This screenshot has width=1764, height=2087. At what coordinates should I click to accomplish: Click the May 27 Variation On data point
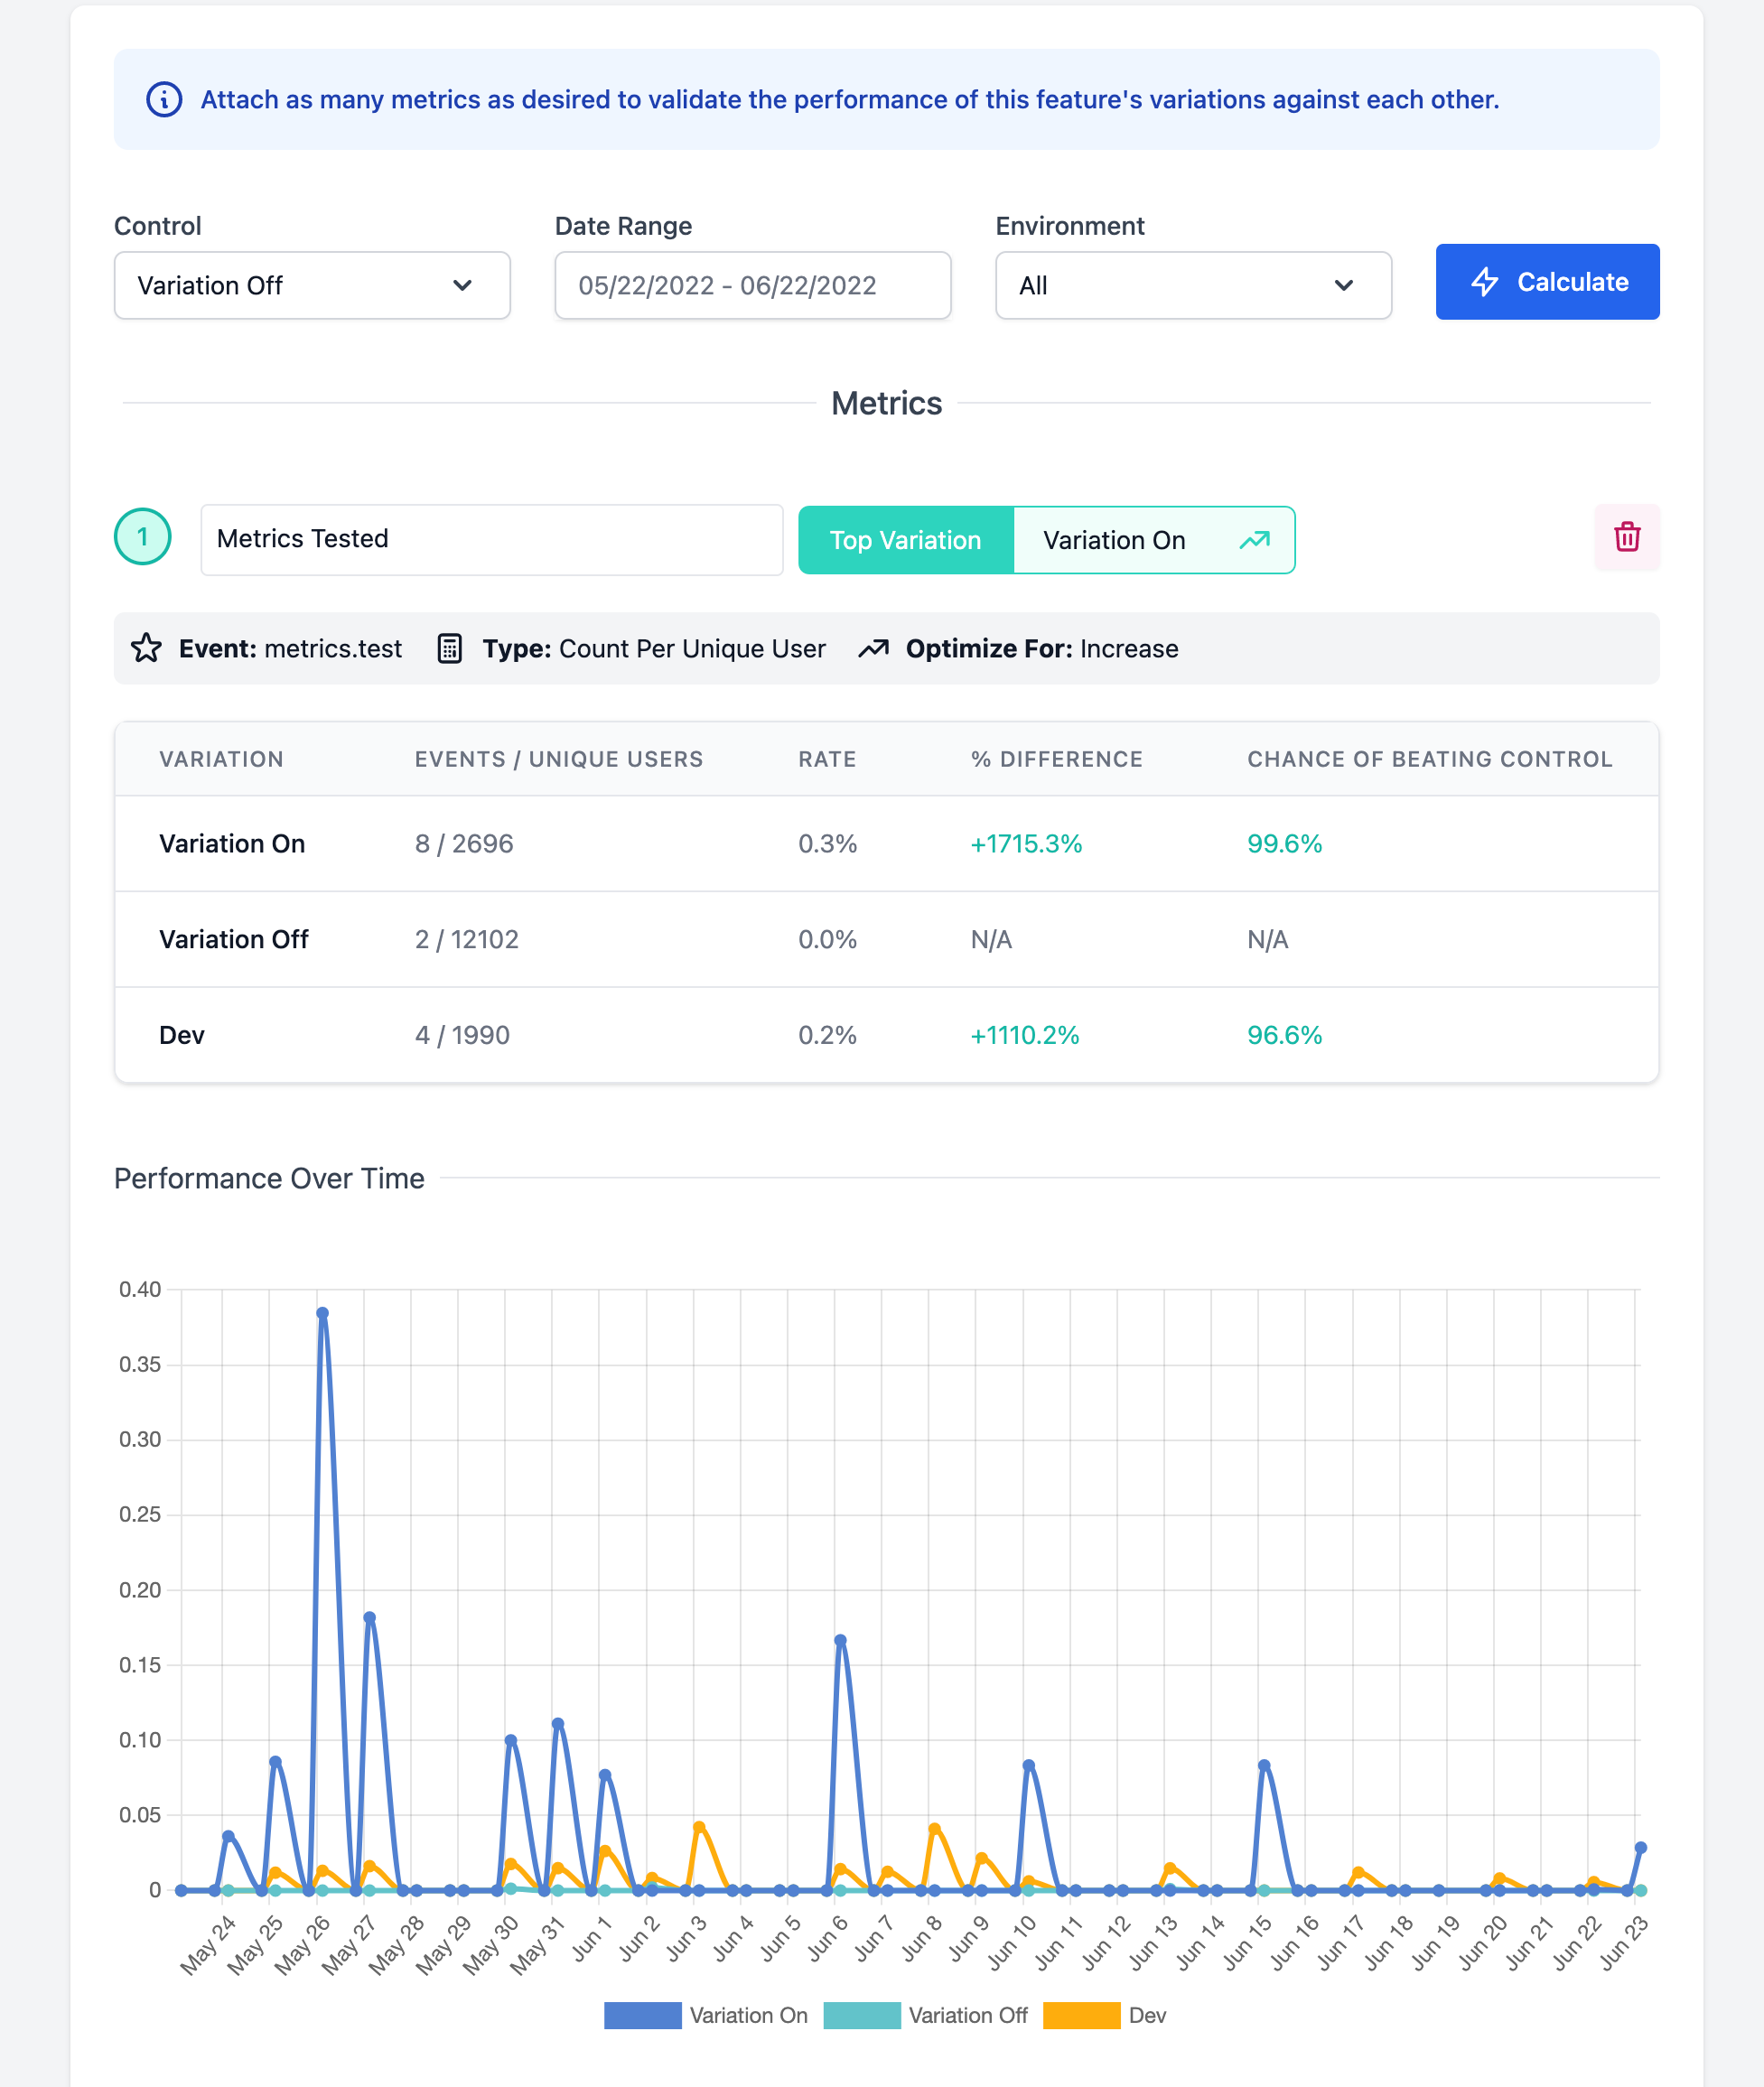coord(369,1617)
